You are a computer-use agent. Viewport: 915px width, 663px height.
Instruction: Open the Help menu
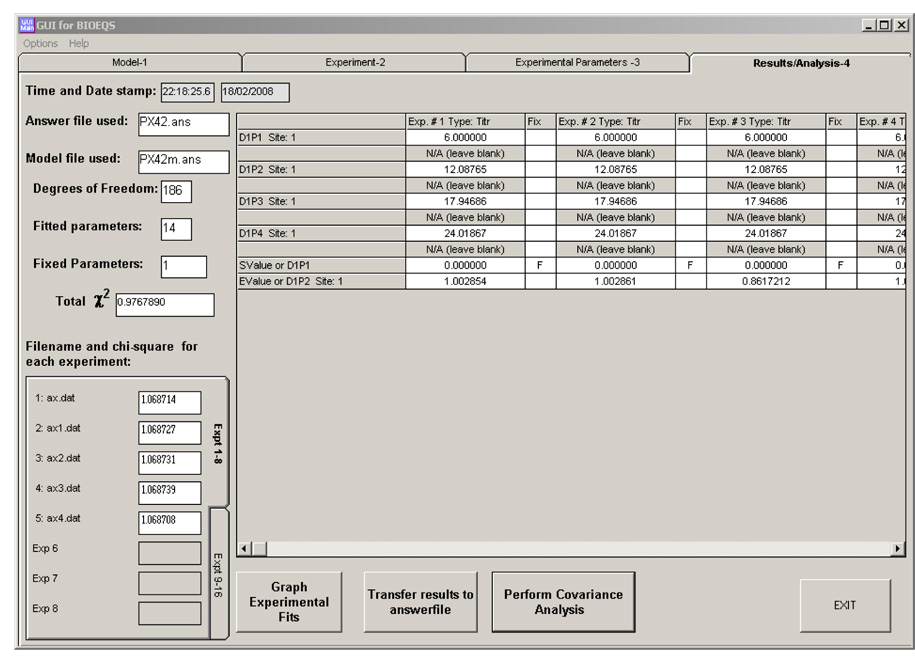[79, 43]
